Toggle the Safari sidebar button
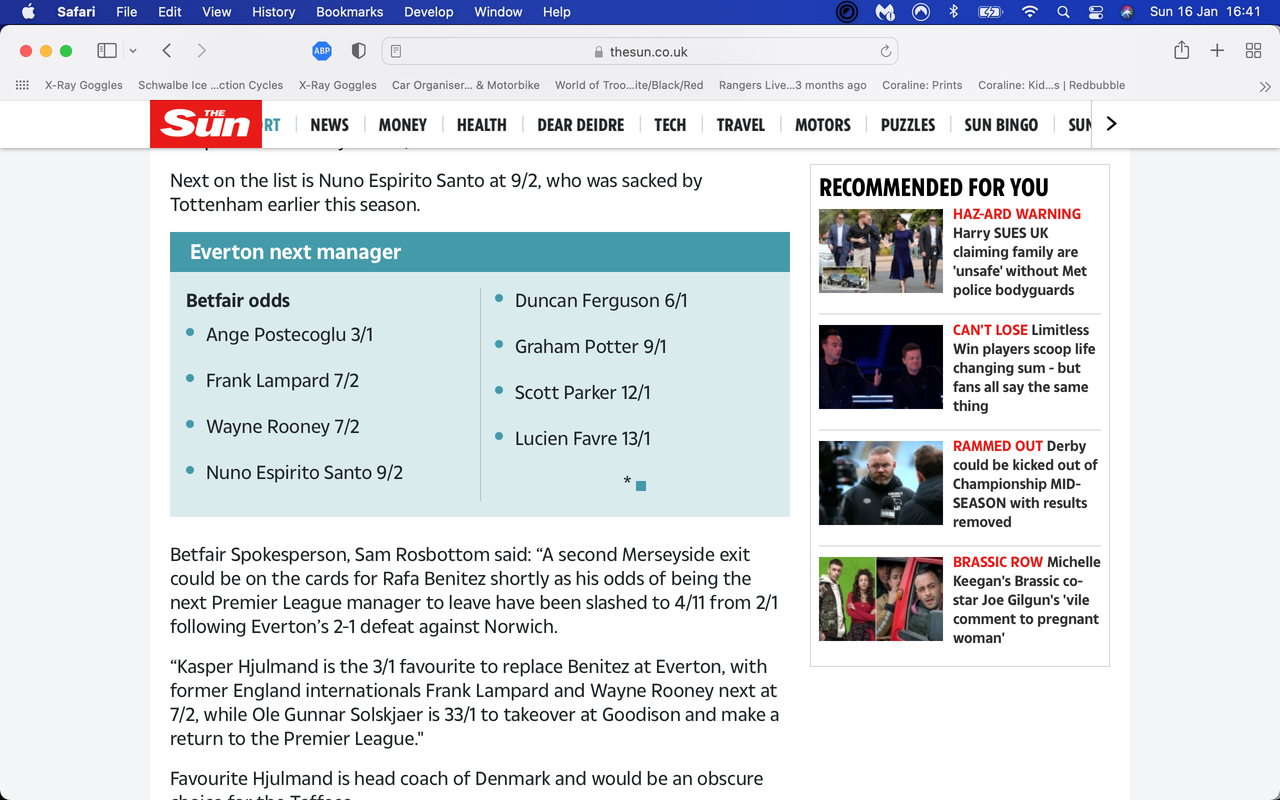Viewport: 1280px width, 800px height. pos(107,51)
